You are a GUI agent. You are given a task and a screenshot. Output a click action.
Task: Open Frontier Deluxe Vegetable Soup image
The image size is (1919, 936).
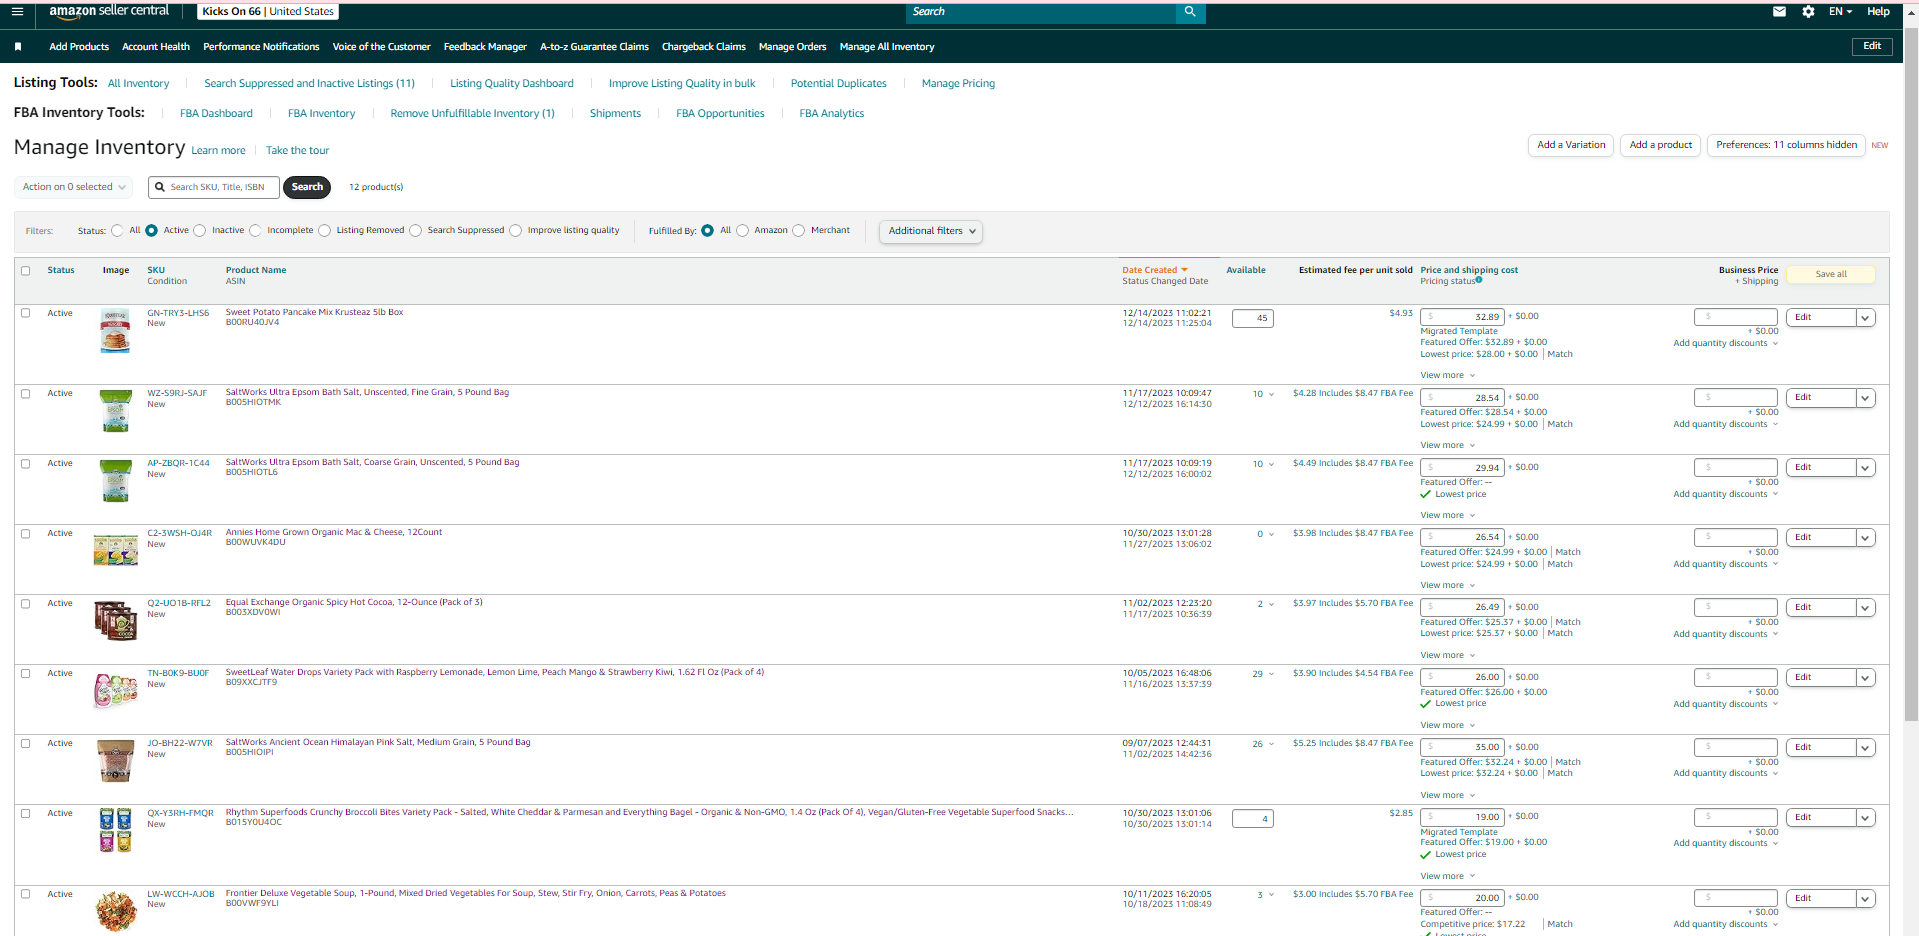tap(116, 911)
